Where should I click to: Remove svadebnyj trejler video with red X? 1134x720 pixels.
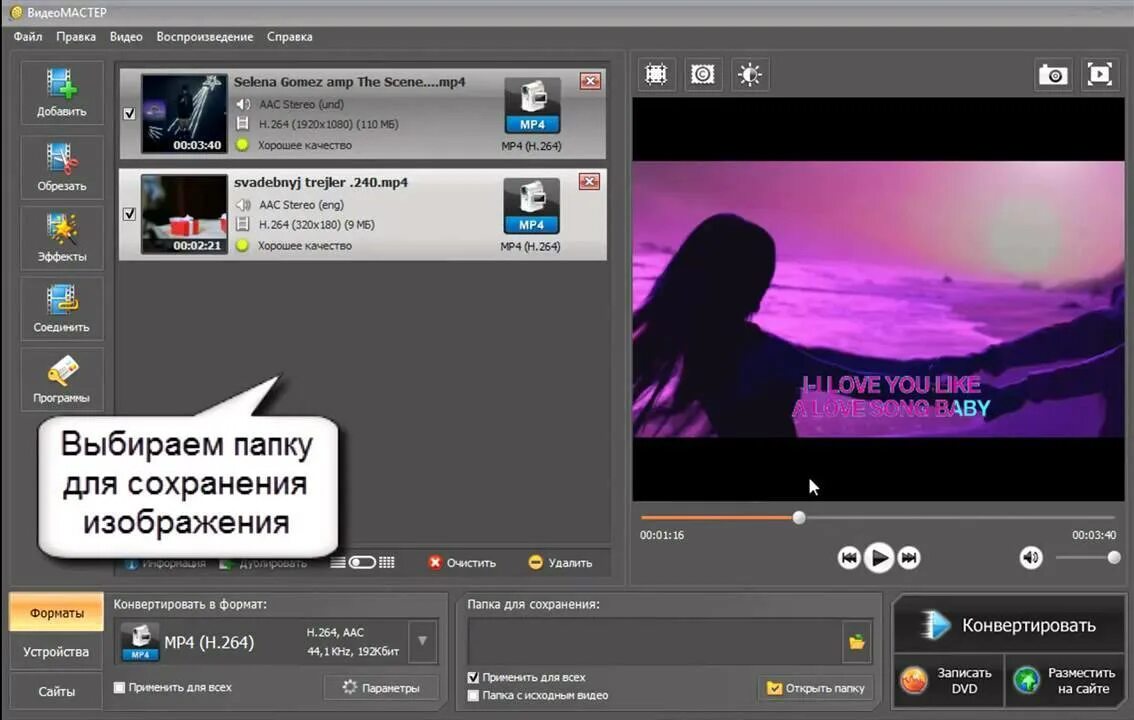pos(590,181)
